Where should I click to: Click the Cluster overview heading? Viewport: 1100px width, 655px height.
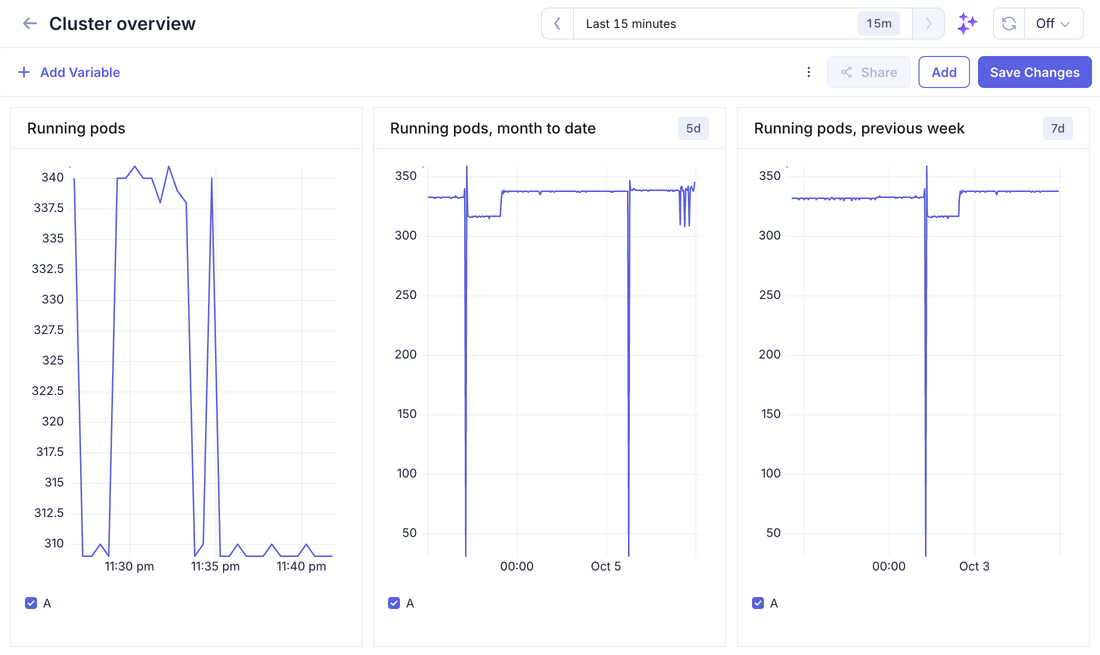pos(122,24)
